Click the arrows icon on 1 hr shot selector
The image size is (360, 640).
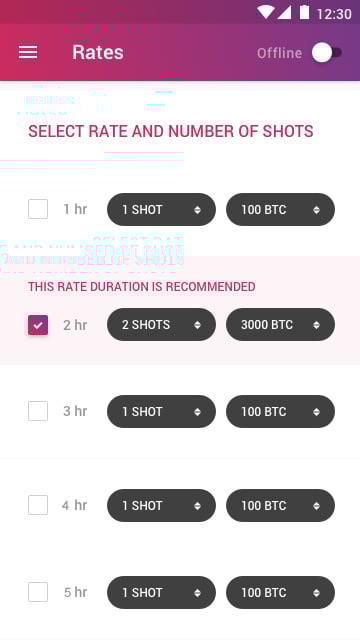[x=198, y=210]
